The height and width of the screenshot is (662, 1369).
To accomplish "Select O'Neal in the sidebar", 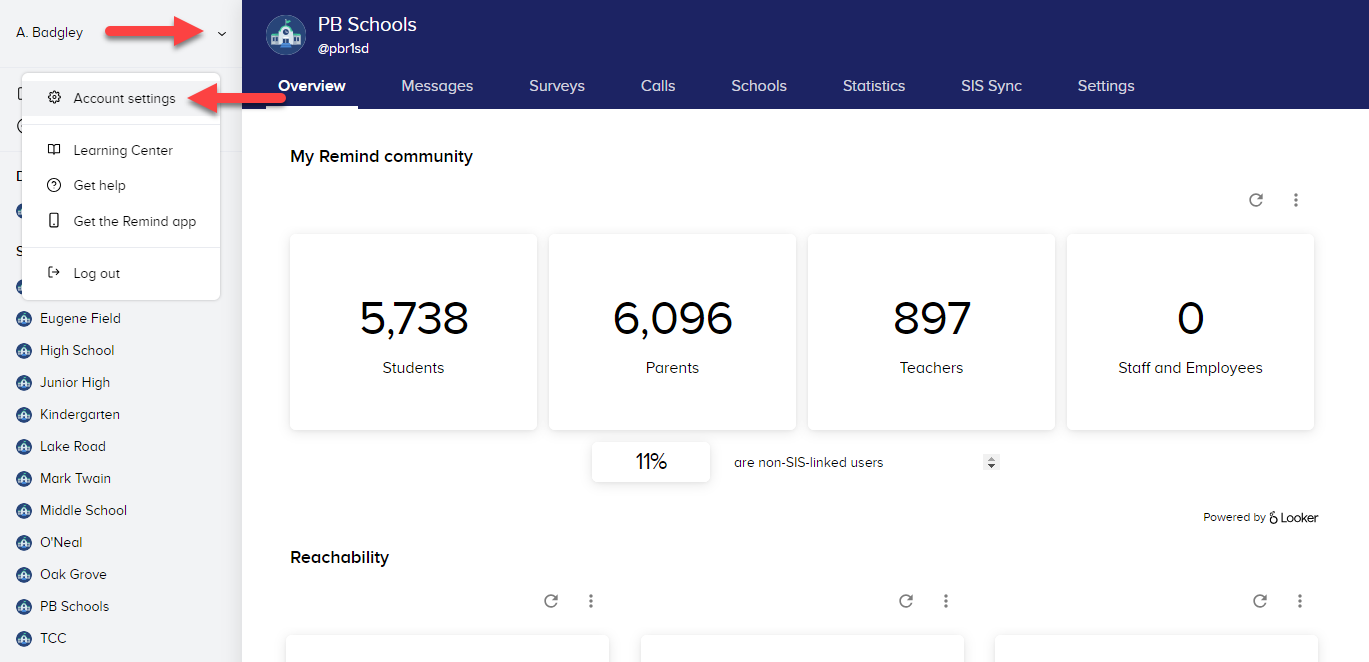I will point(61,542).
